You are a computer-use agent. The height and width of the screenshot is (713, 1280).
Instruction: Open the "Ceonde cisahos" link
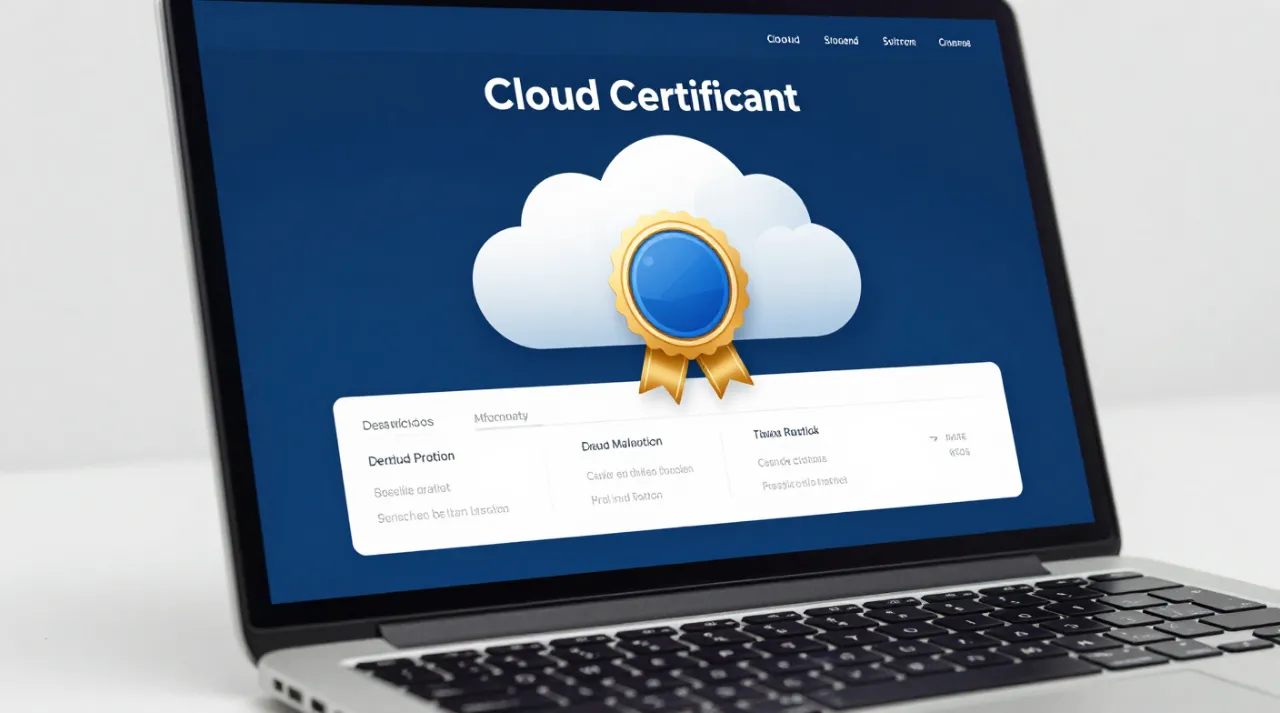[x=792, y=461]
